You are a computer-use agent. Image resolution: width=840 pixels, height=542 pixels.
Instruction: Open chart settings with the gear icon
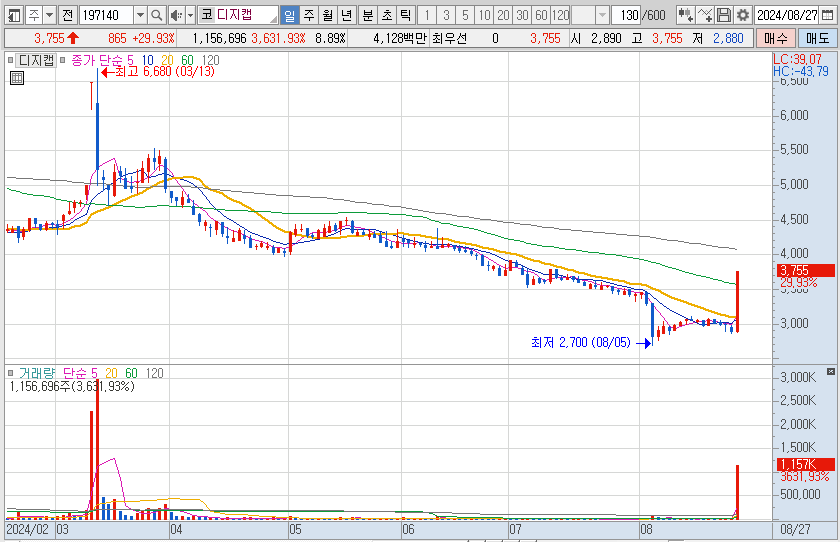pyautogui.click(x=743, y=15)
